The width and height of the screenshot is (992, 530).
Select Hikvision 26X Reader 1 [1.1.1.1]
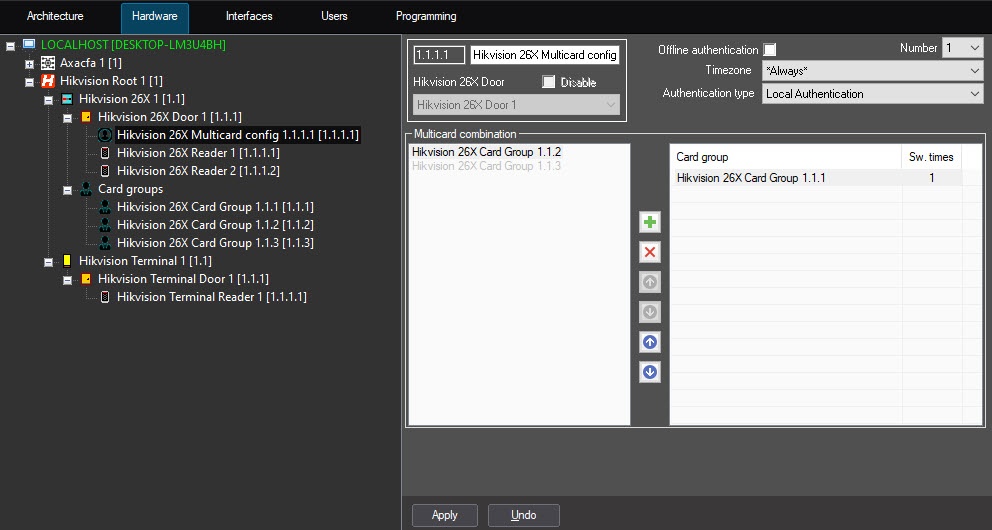198,152
